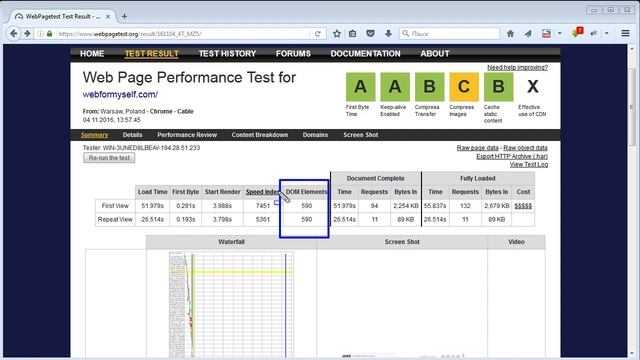
Task: Switch to Performance Review tab
Action: coord(187,135)
